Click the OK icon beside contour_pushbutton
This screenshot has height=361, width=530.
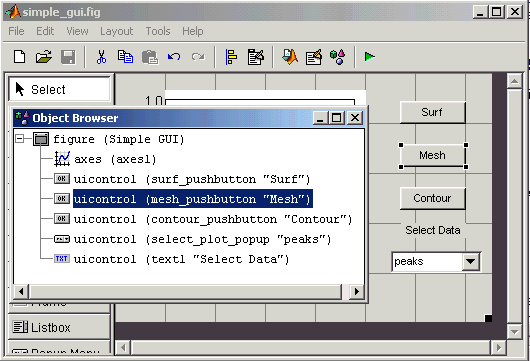62,219
